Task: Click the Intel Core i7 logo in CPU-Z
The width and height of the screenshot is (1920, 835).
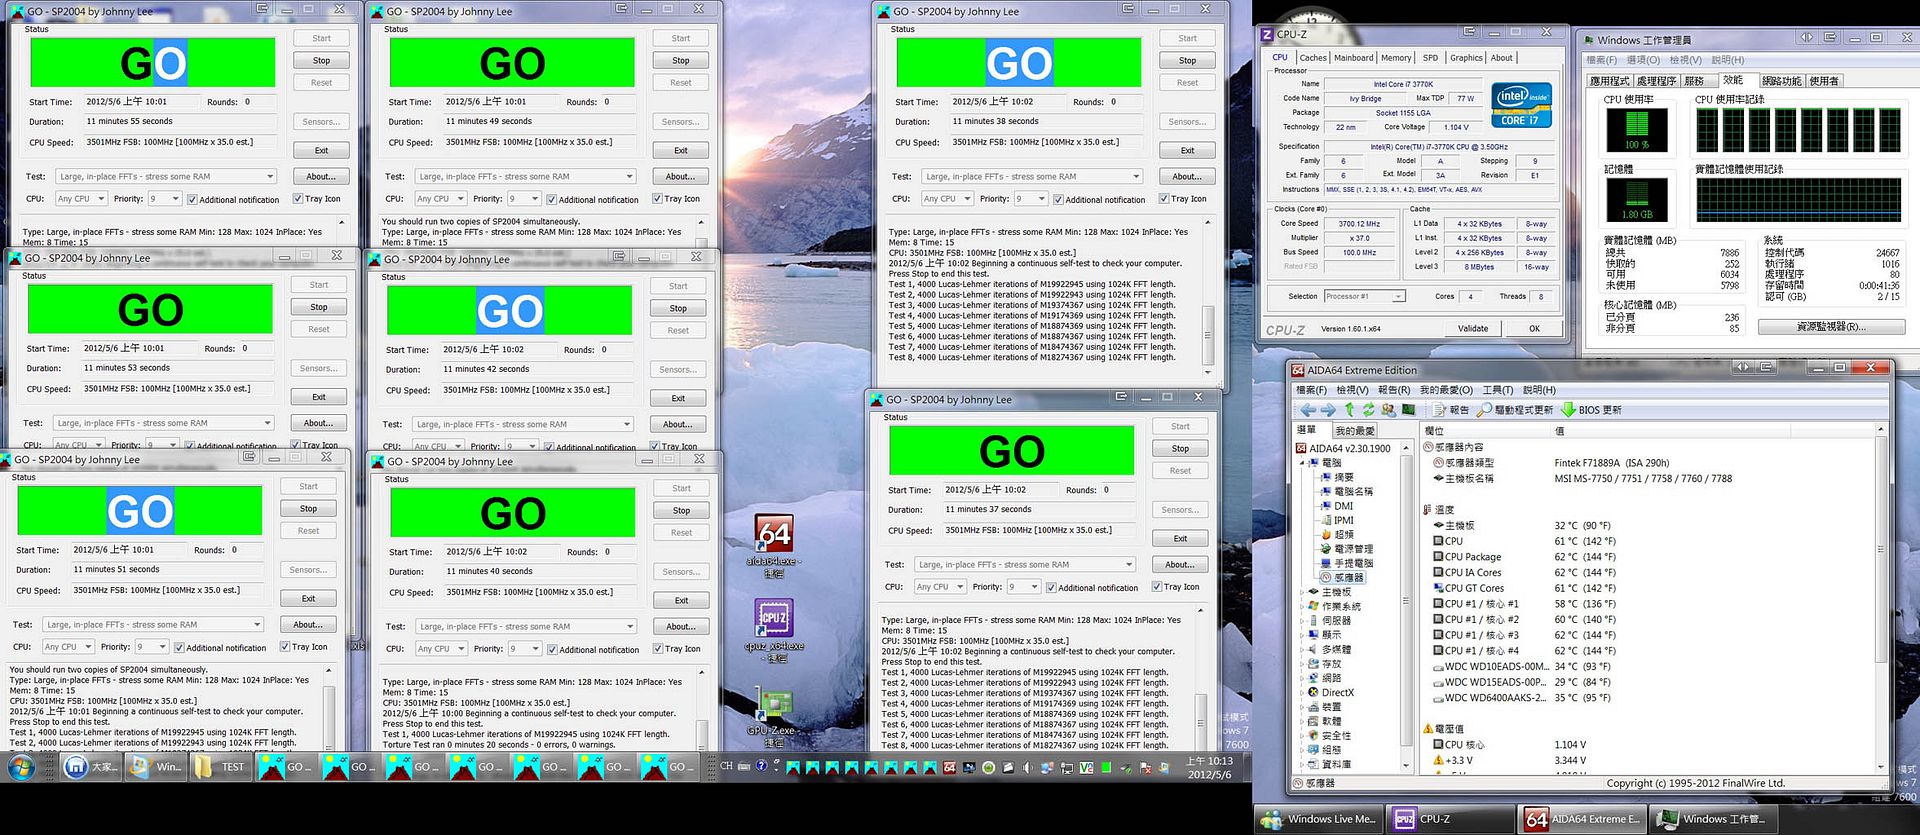Action: (1521, 106)
